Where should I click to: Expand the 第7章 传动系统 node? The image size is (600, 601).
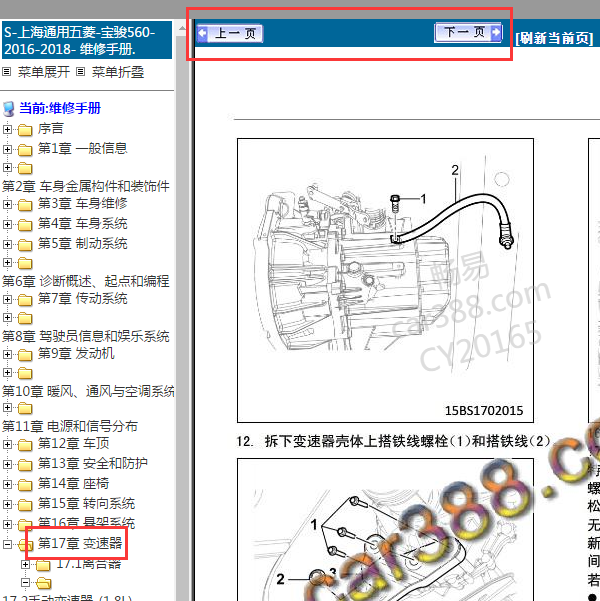click(7, 299)
